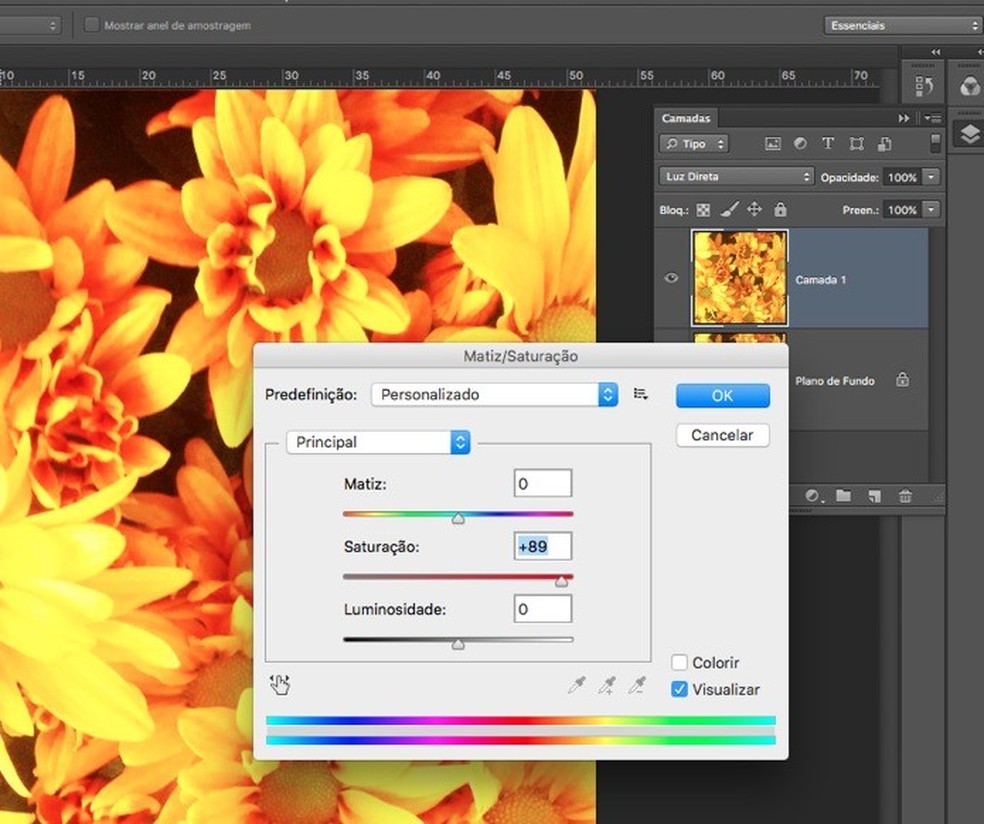Image resolution: width=984 pixels, height=824 pixels.
Task: Open the Principal channel dropdown
Action: click(x=377, y=442)
